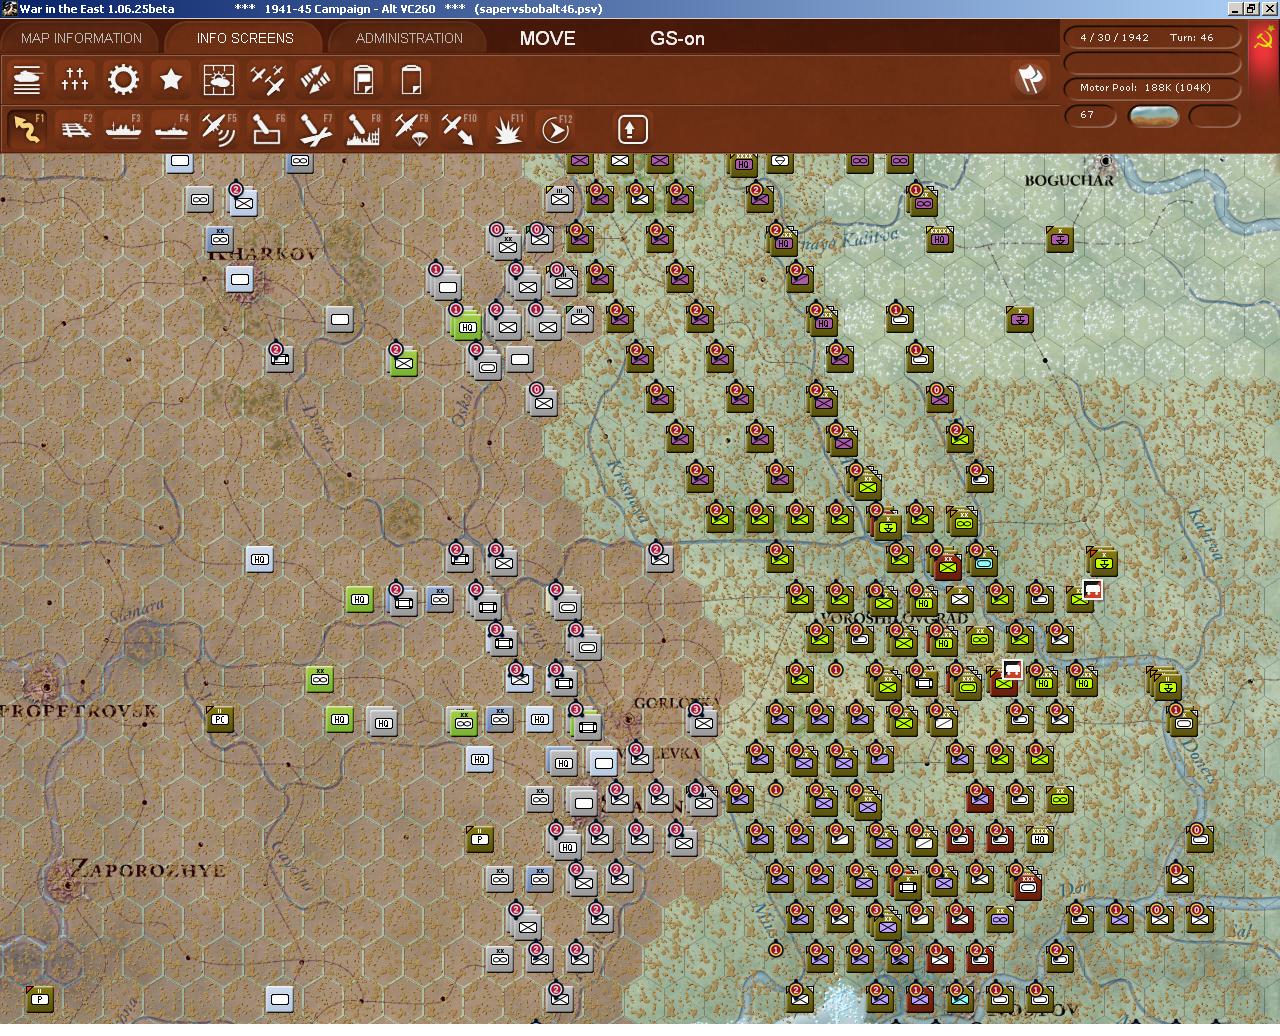Open the MAP INFORMATION tab
The height and width of the screenshot is (1036, 1280).
point(81,38)
